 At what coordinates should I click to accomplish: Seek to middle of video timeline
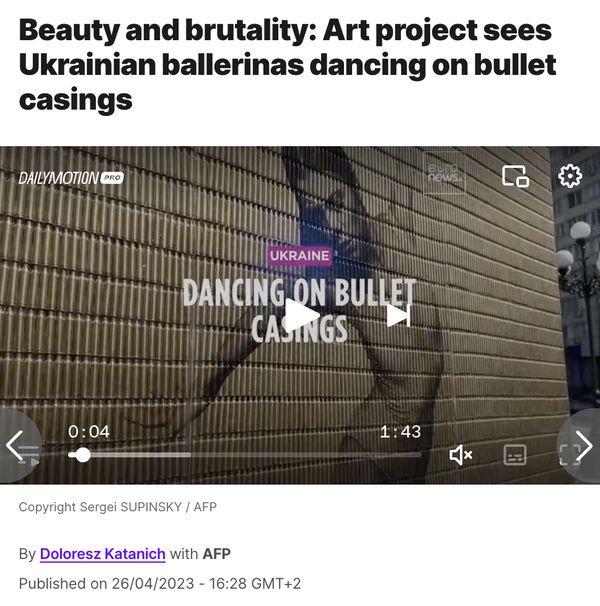coord(245,455)
